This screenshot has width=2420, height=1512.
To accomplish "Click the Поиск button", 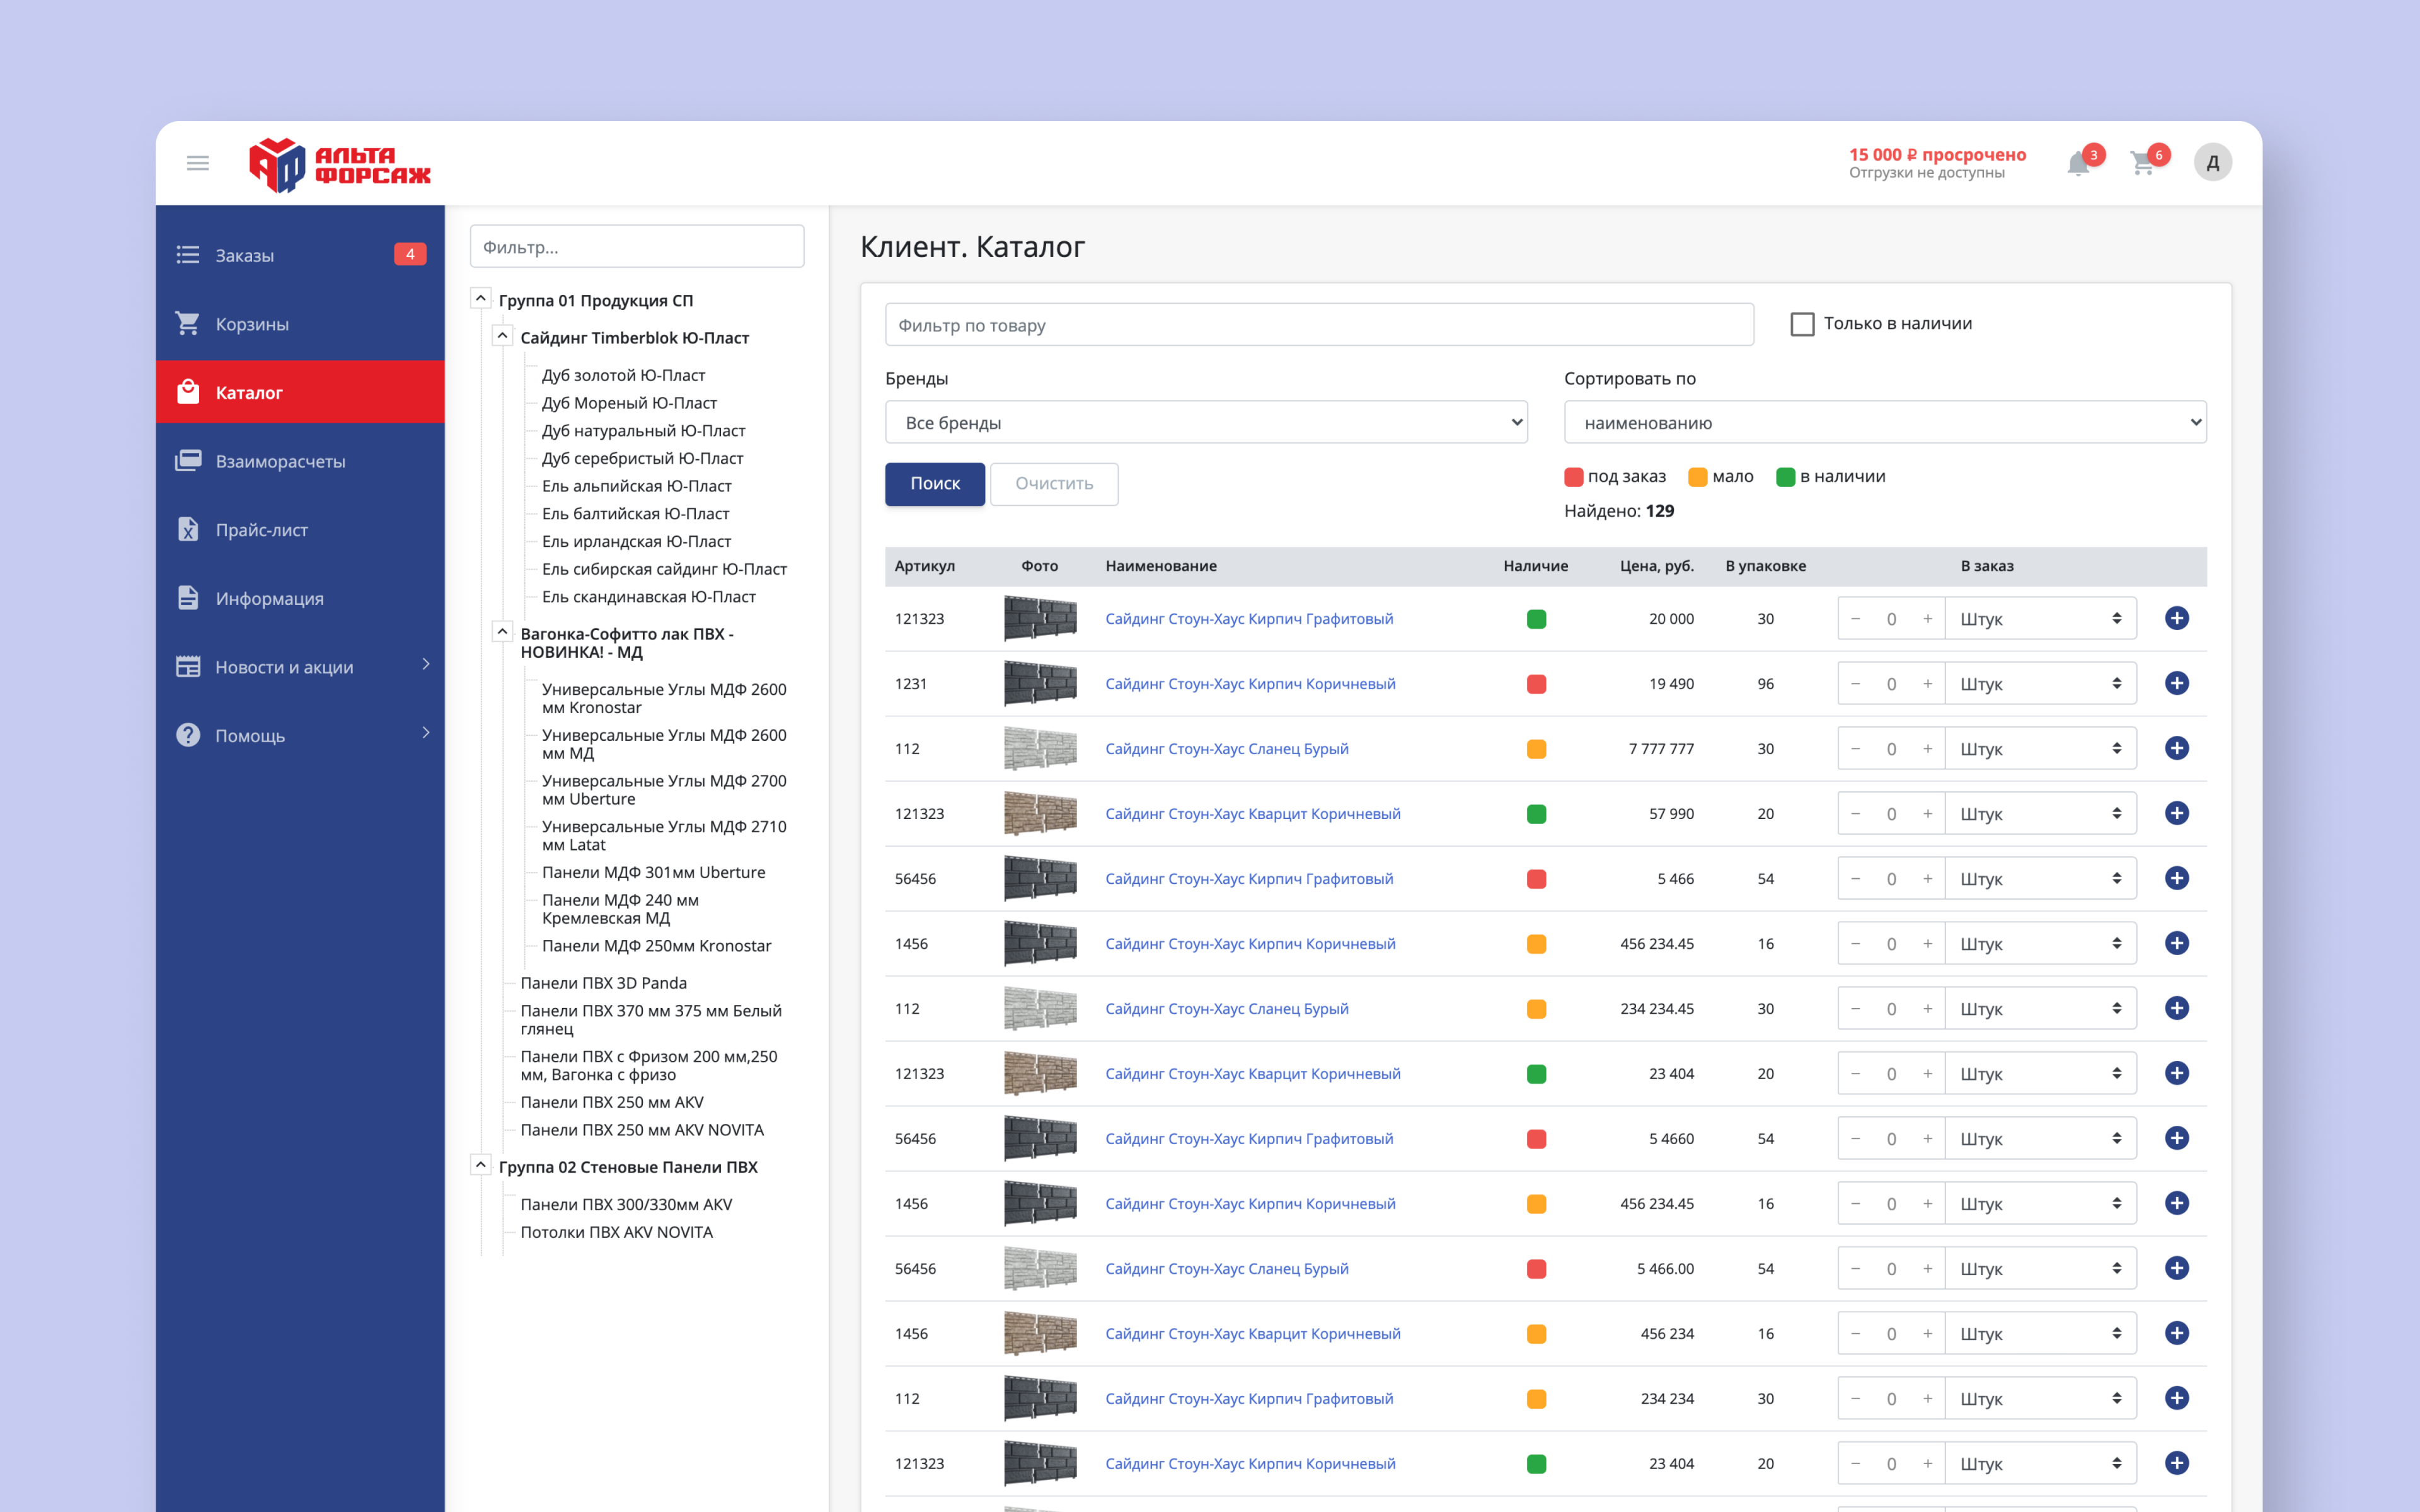I will click(934, 484).
